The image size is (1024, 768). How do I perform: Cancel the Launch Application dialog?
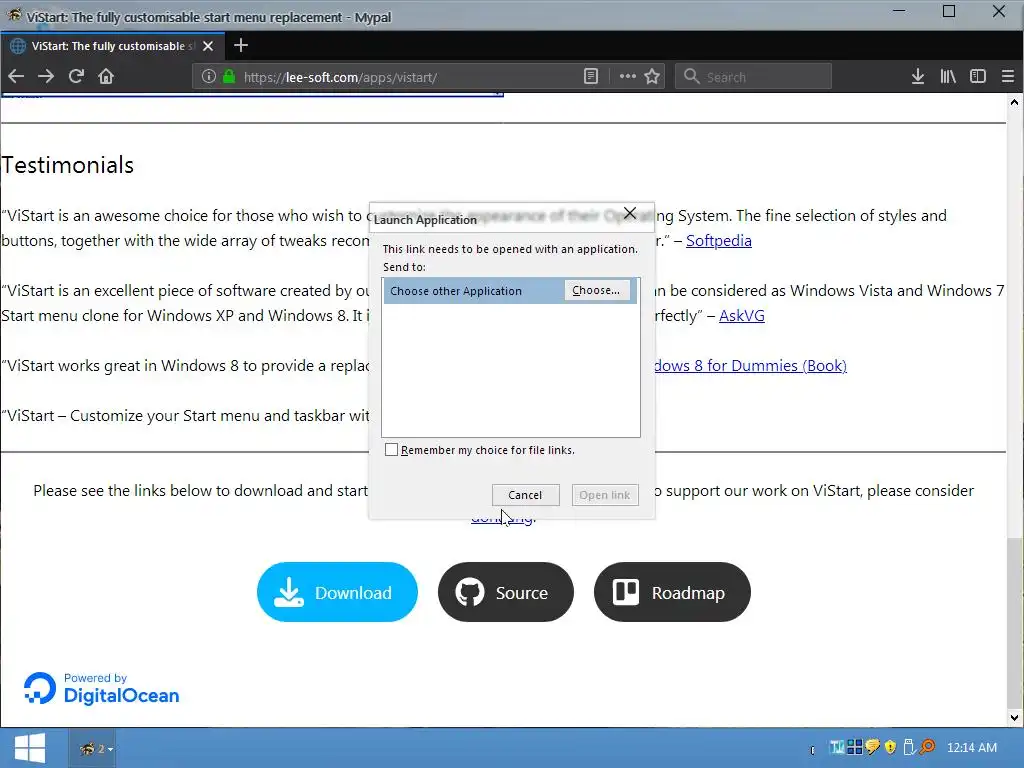coord(525,495)
